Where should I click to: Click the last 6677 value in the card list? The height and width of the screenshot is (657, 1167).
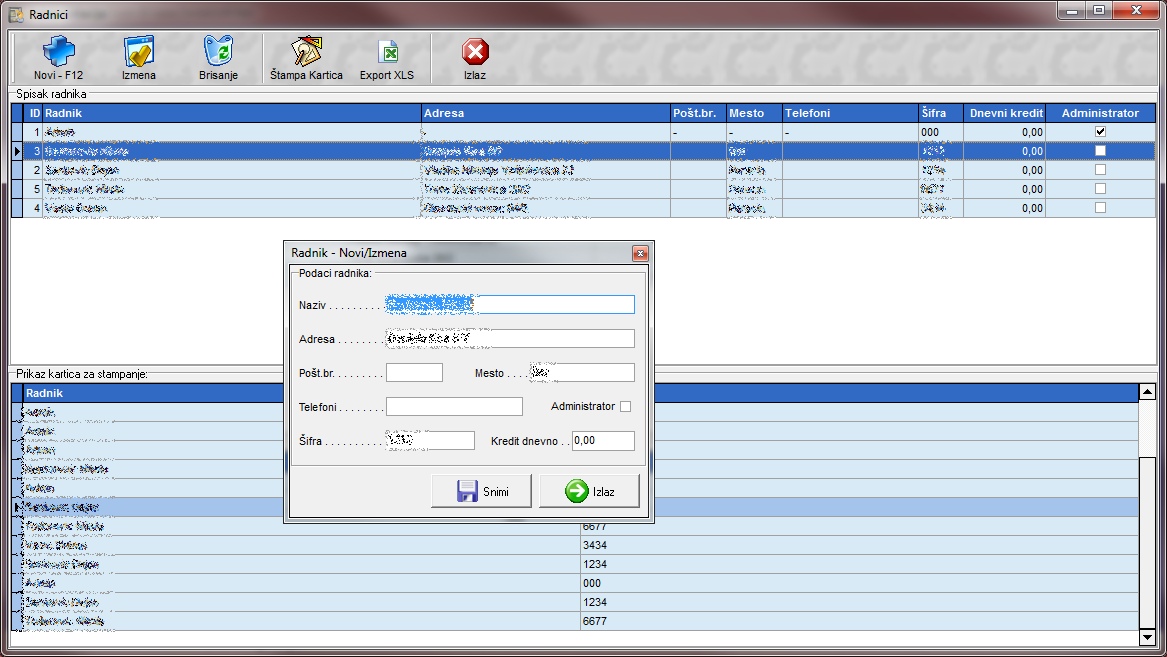pyautogui.click(x=595, y=621)
